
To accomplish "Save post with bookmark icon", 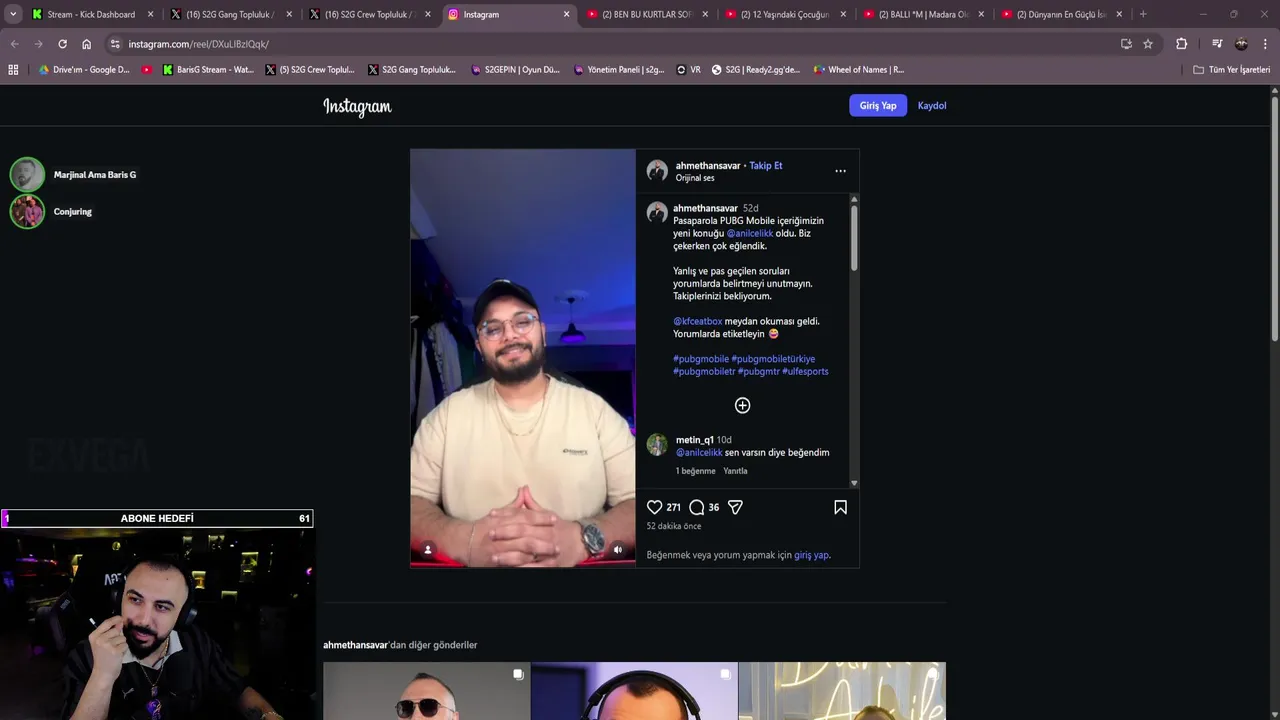I will pyautogui.click(x=840, y=507).
